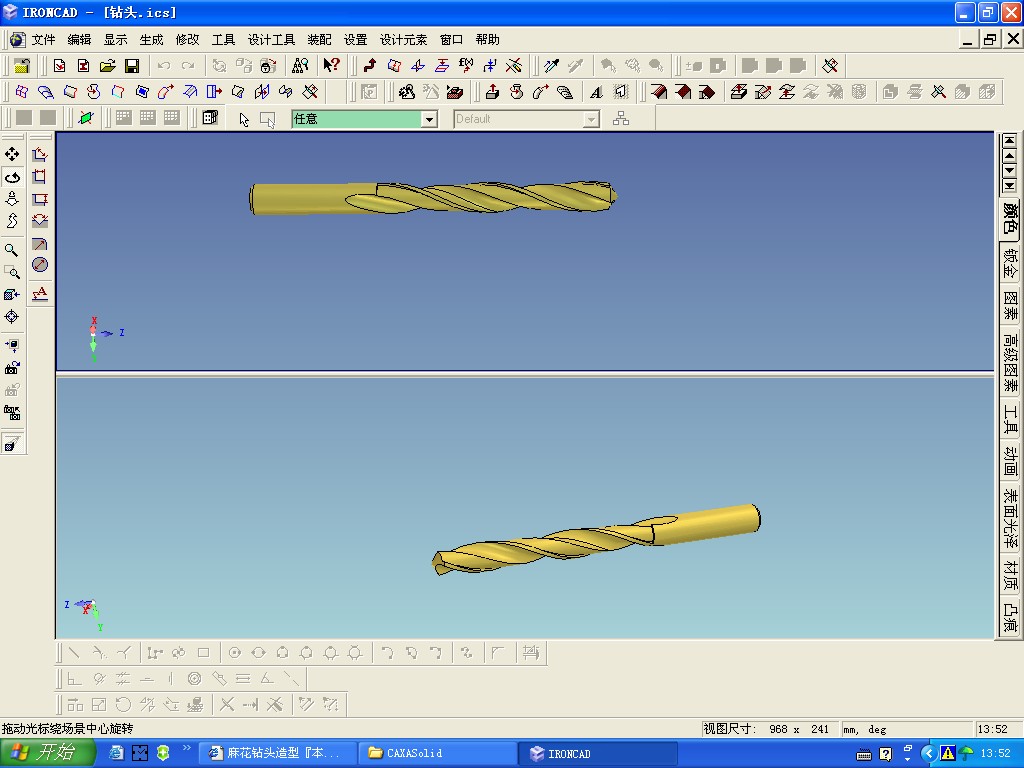Click the eyedropper apply tool
This screenshot has width=1024, height=768.
[x=552, y=65]
